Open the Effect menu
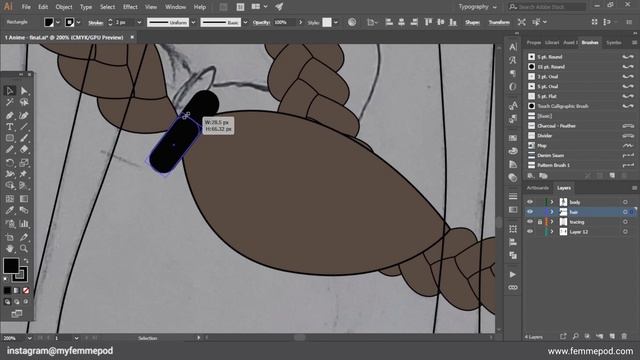640x360 pixels. pos(130,7)
